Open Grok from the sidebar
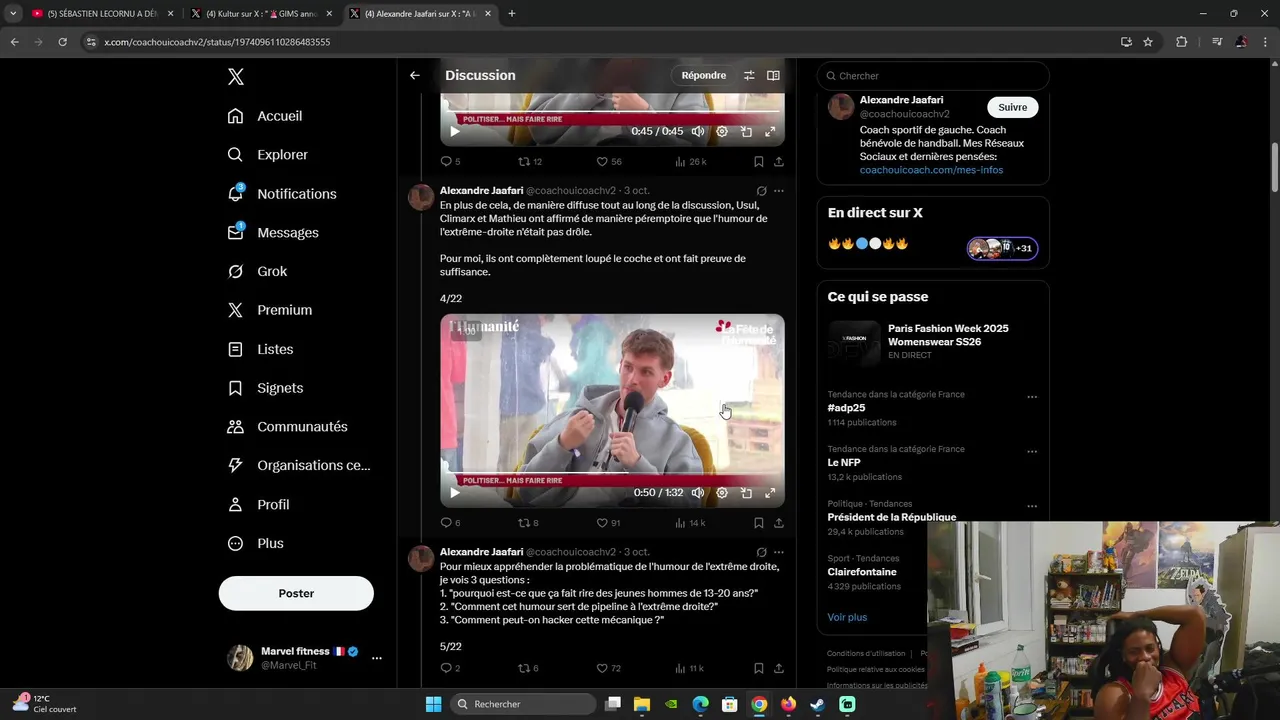Viewport: 1280px width, 720px height. coord(257,272)
